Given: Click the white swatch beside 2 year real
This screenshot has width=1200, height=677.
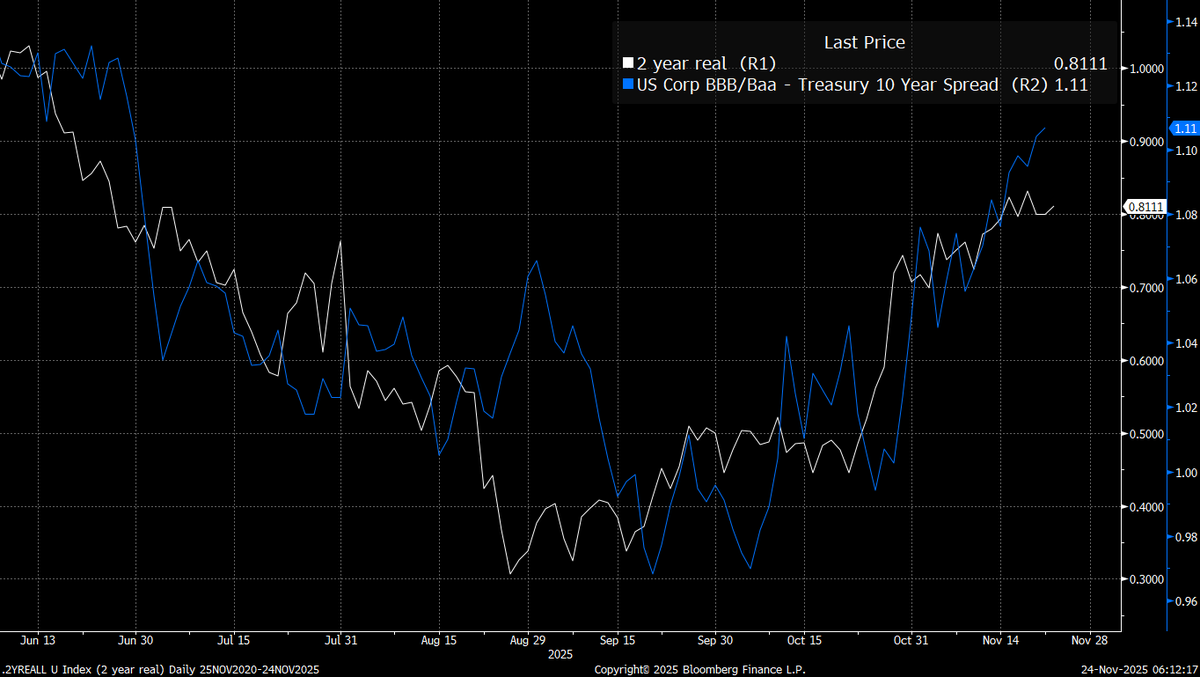Looking at the screenshot, I should pos(628,64).
